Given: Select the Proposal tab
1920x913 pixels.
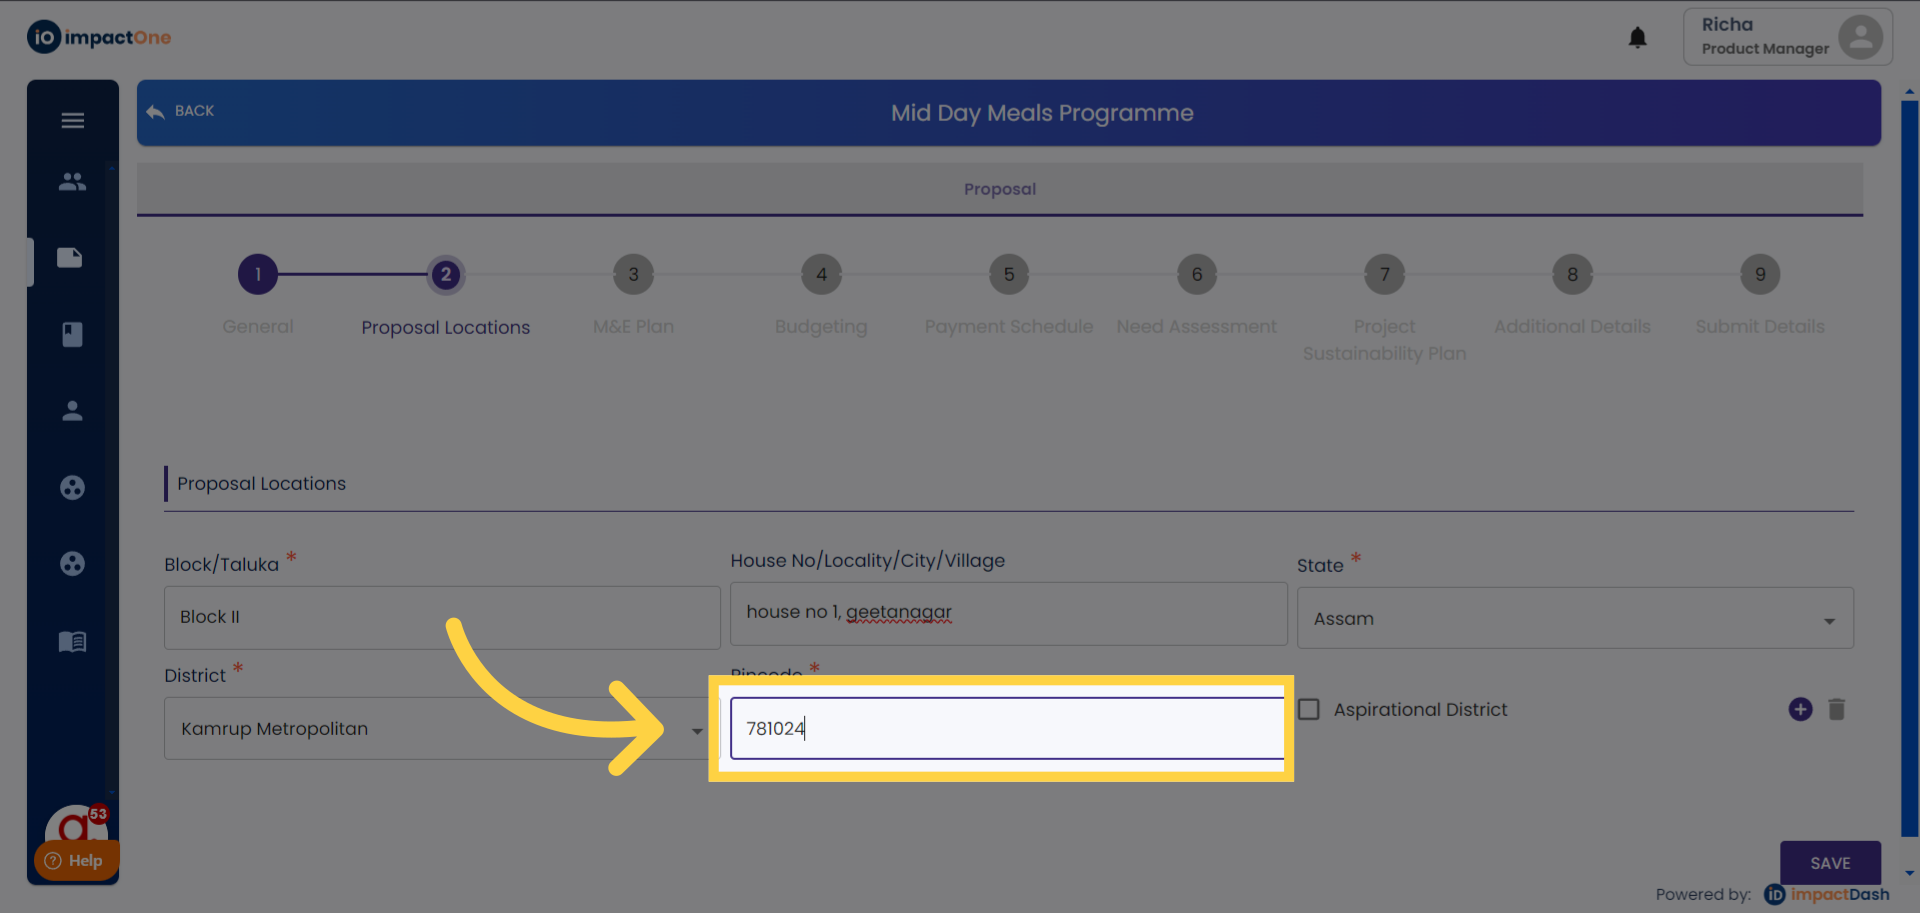Looking at the screenshot, I should pos(999,189).
